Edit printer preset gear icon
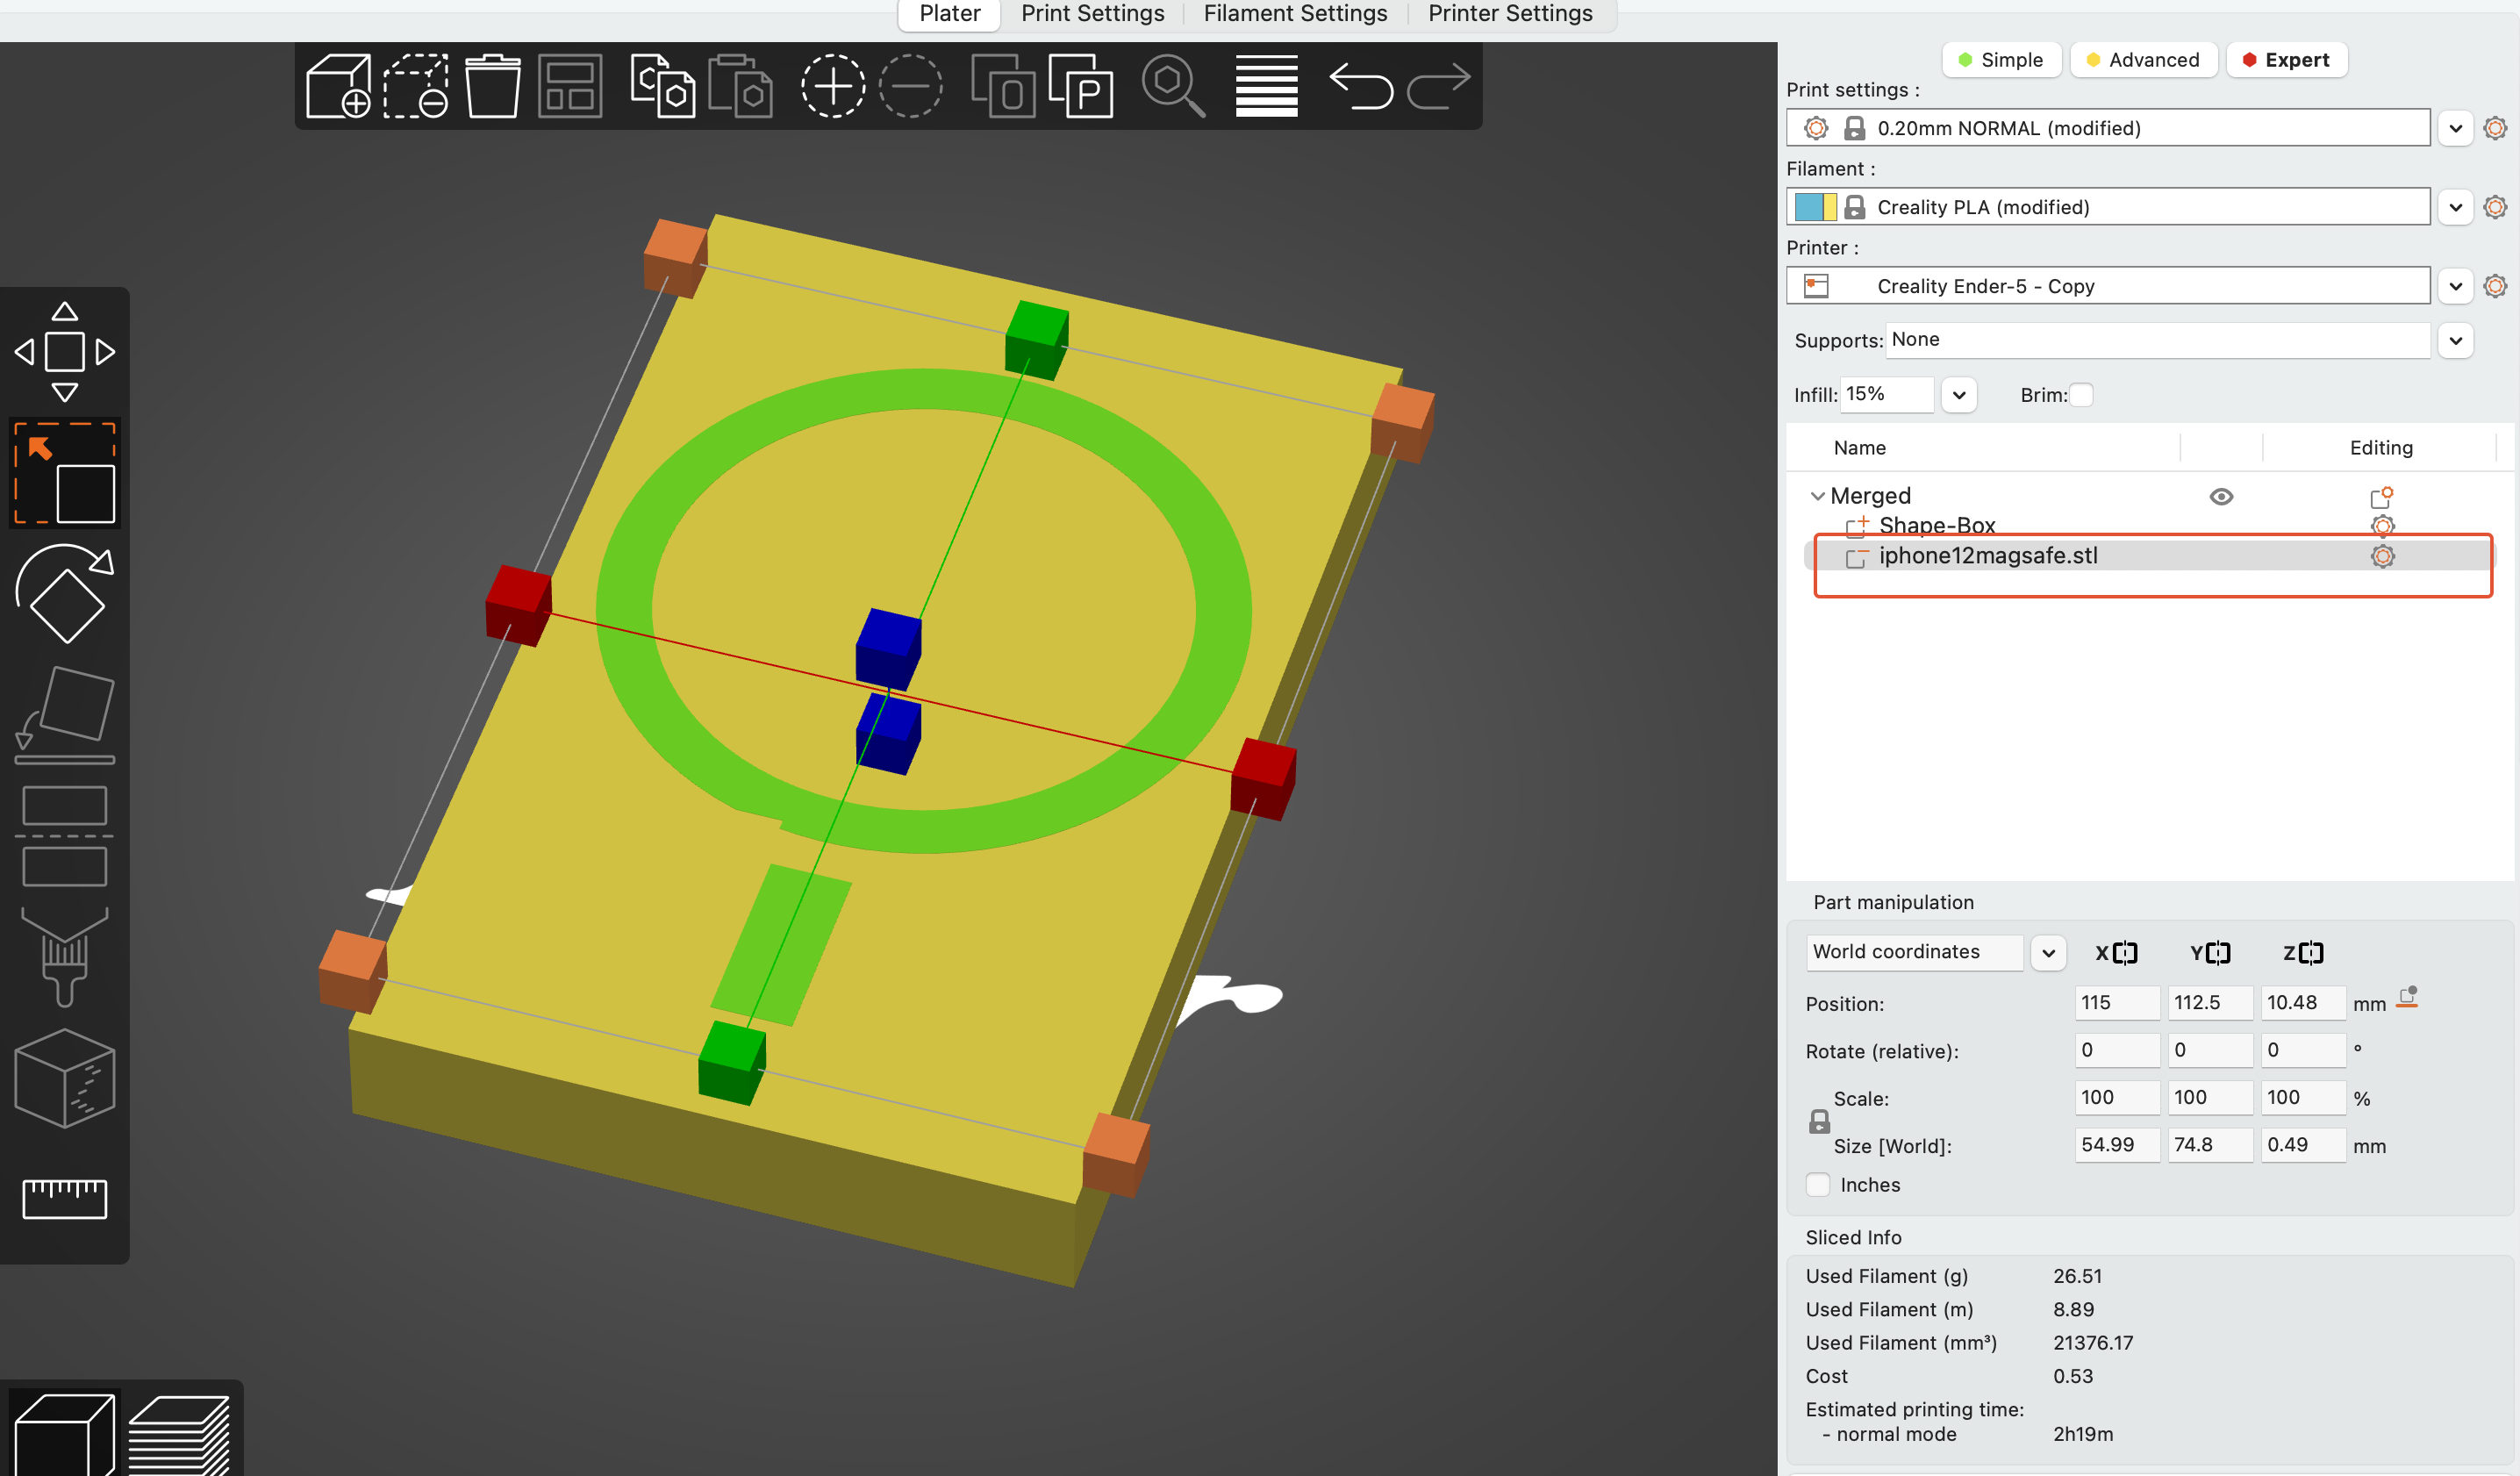Image resolution: width=2520 pixels, height=1476 pixels. coord(2495,286)
